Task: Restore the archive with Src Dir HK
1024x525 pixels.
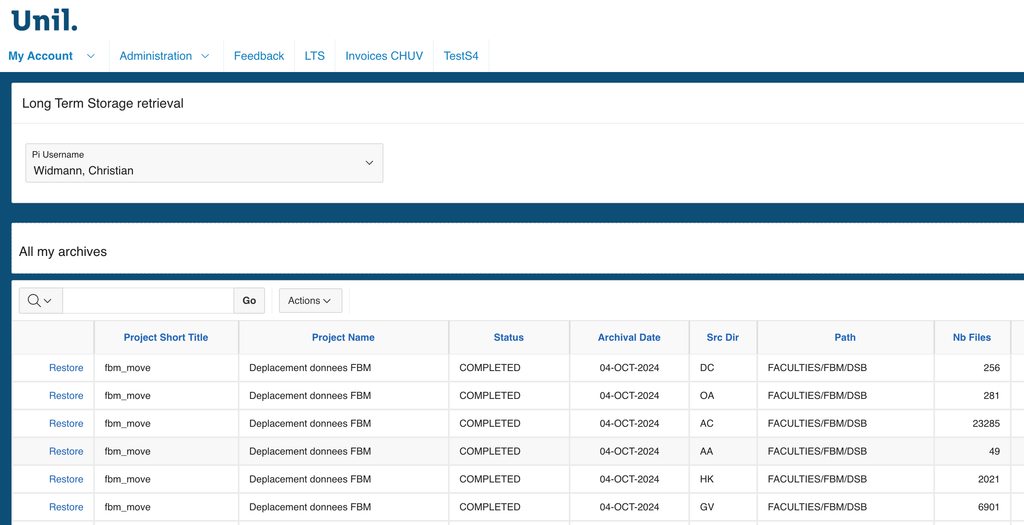Action: [x=66, y=479]
